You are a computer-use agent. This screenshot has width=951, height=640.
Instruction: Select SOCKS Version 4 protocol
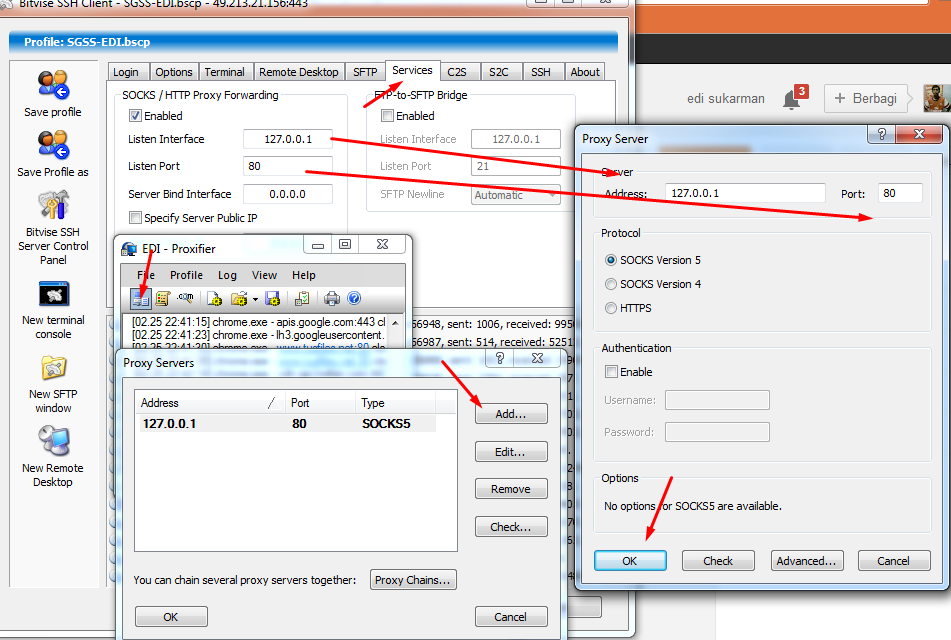(611, 284)
